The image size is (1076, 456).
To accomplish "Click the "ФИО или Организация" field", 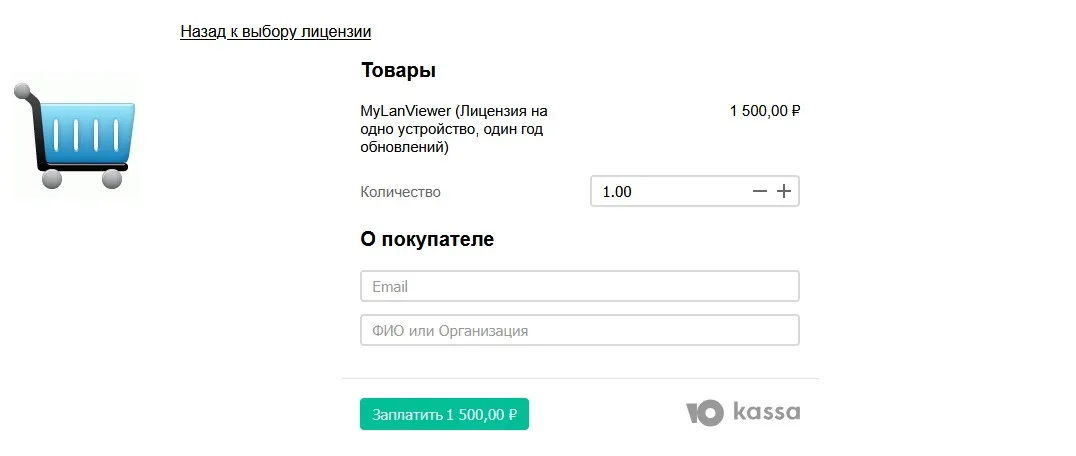I will click(x=579, y=330).
